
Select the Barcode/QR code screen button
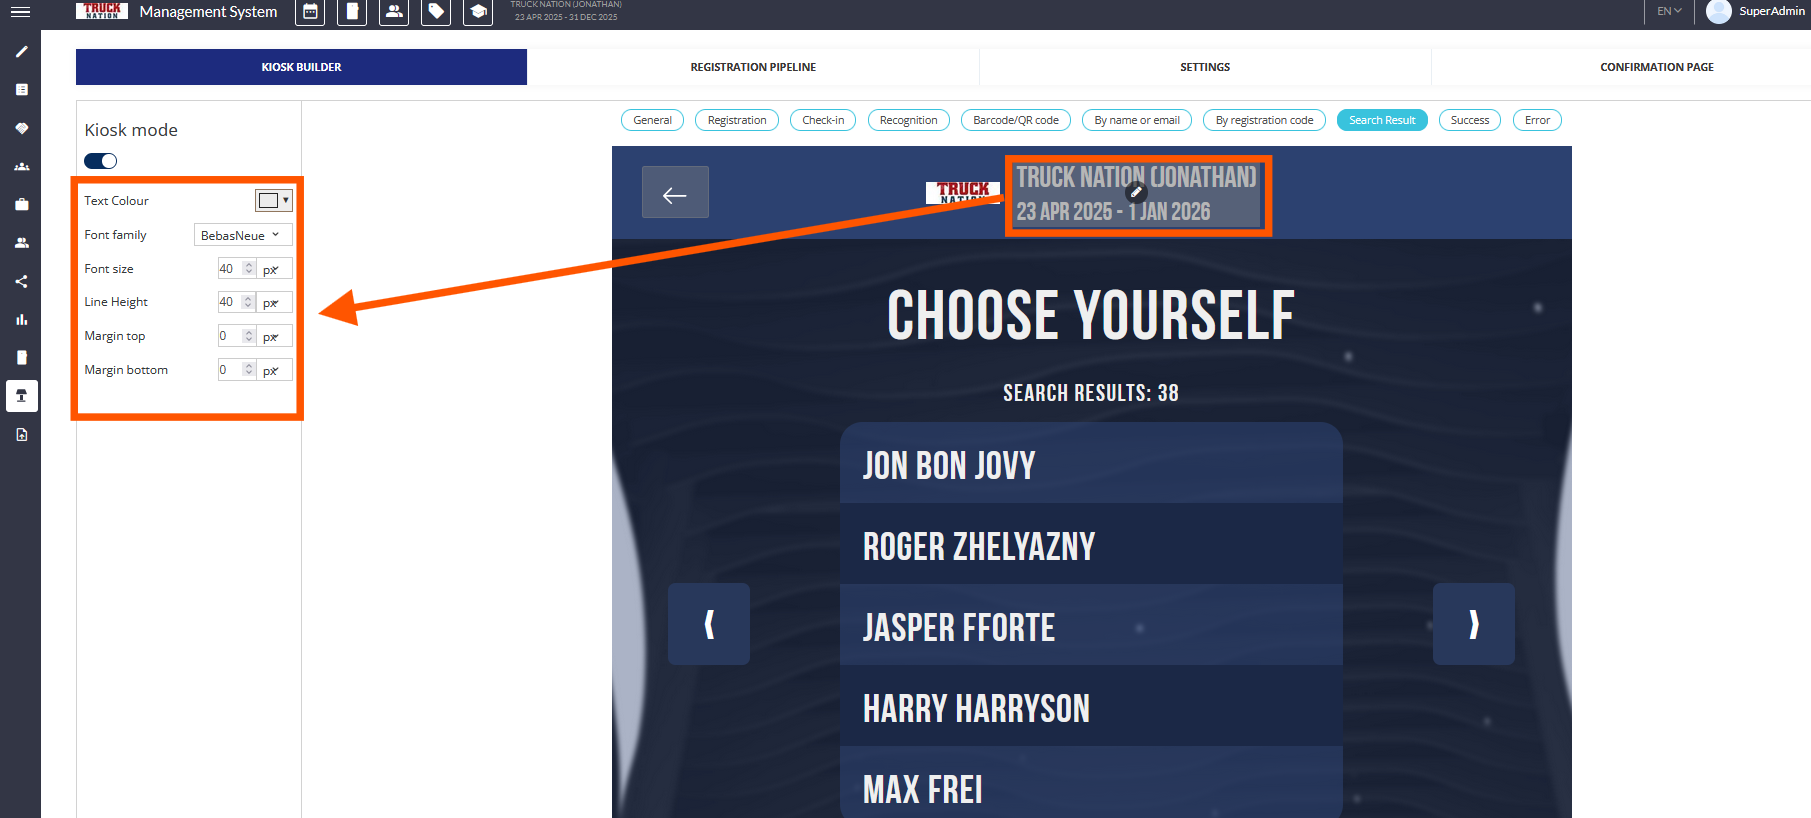coord(1015,120)
